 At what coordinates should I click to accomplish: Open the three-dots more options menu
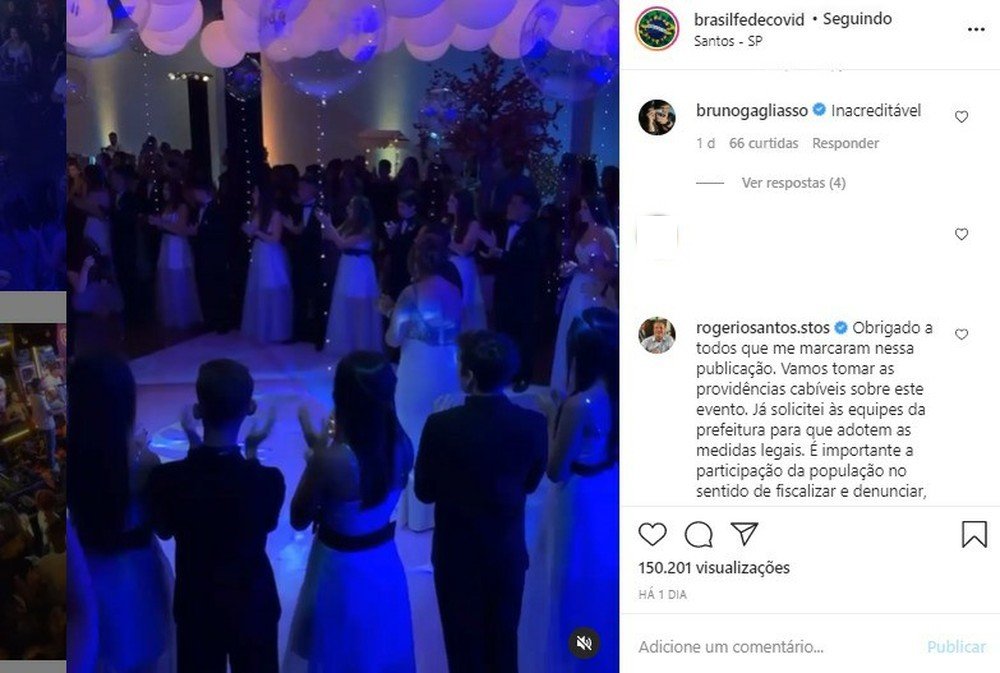click(976, 29)
